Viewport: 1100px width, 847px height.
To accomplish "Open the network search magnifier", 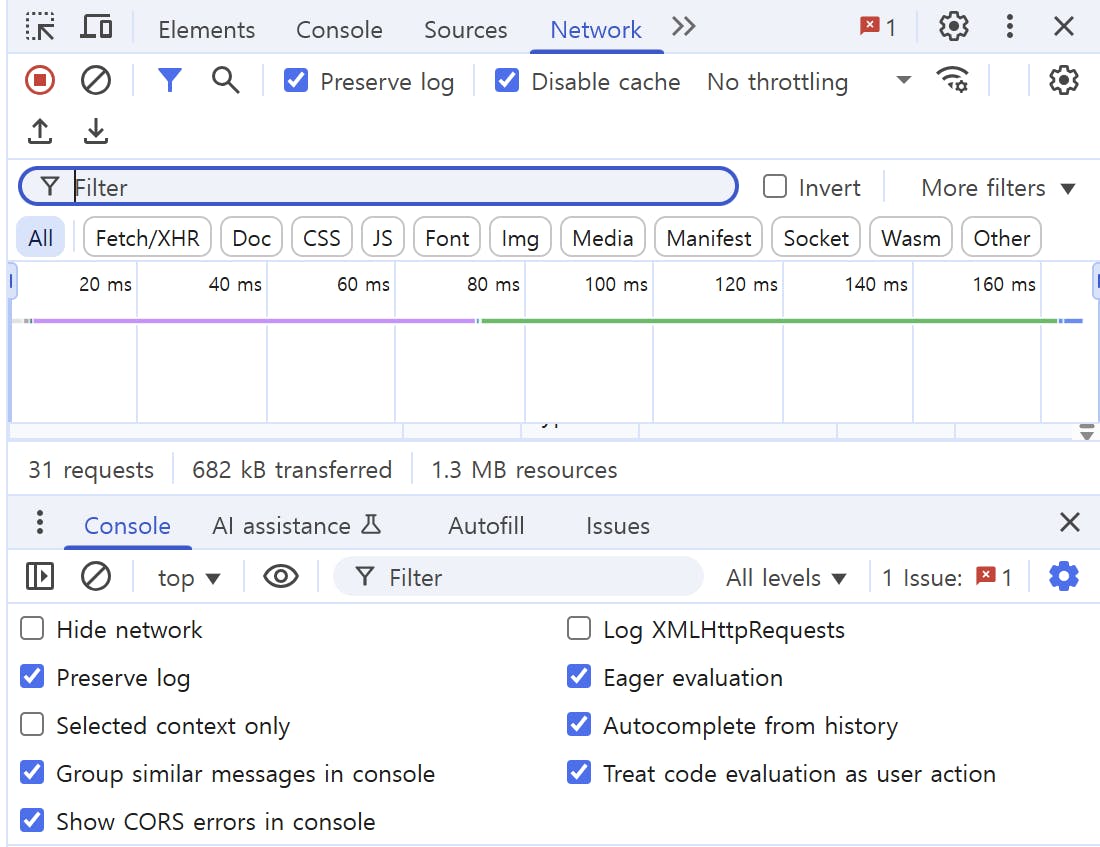I will pyautogui.click(x=226, y=80).
